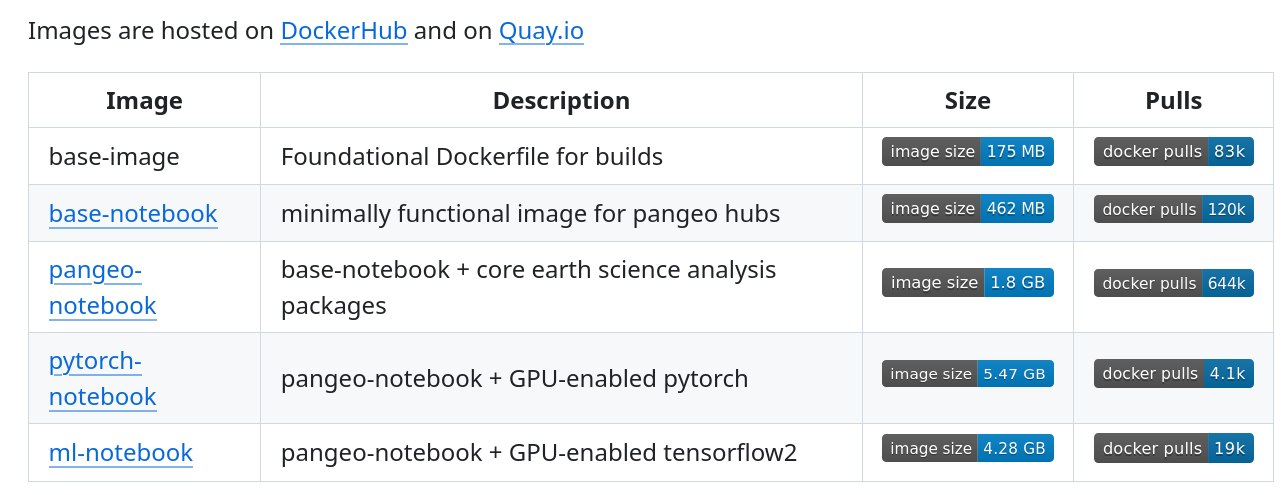Click the 5.47 GB image size badge
Screen dimensions: 1285x495
(967, 374)
